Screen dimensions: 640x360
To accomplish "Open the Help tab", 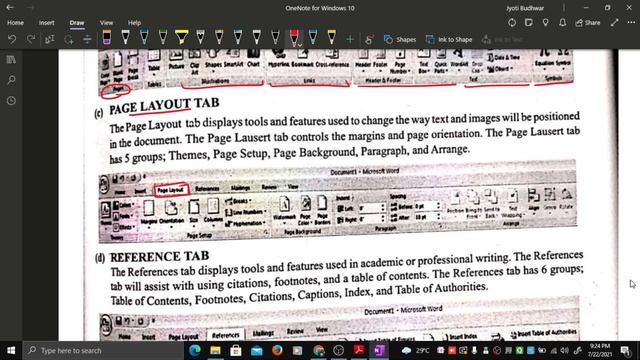I will coord(134,23).
